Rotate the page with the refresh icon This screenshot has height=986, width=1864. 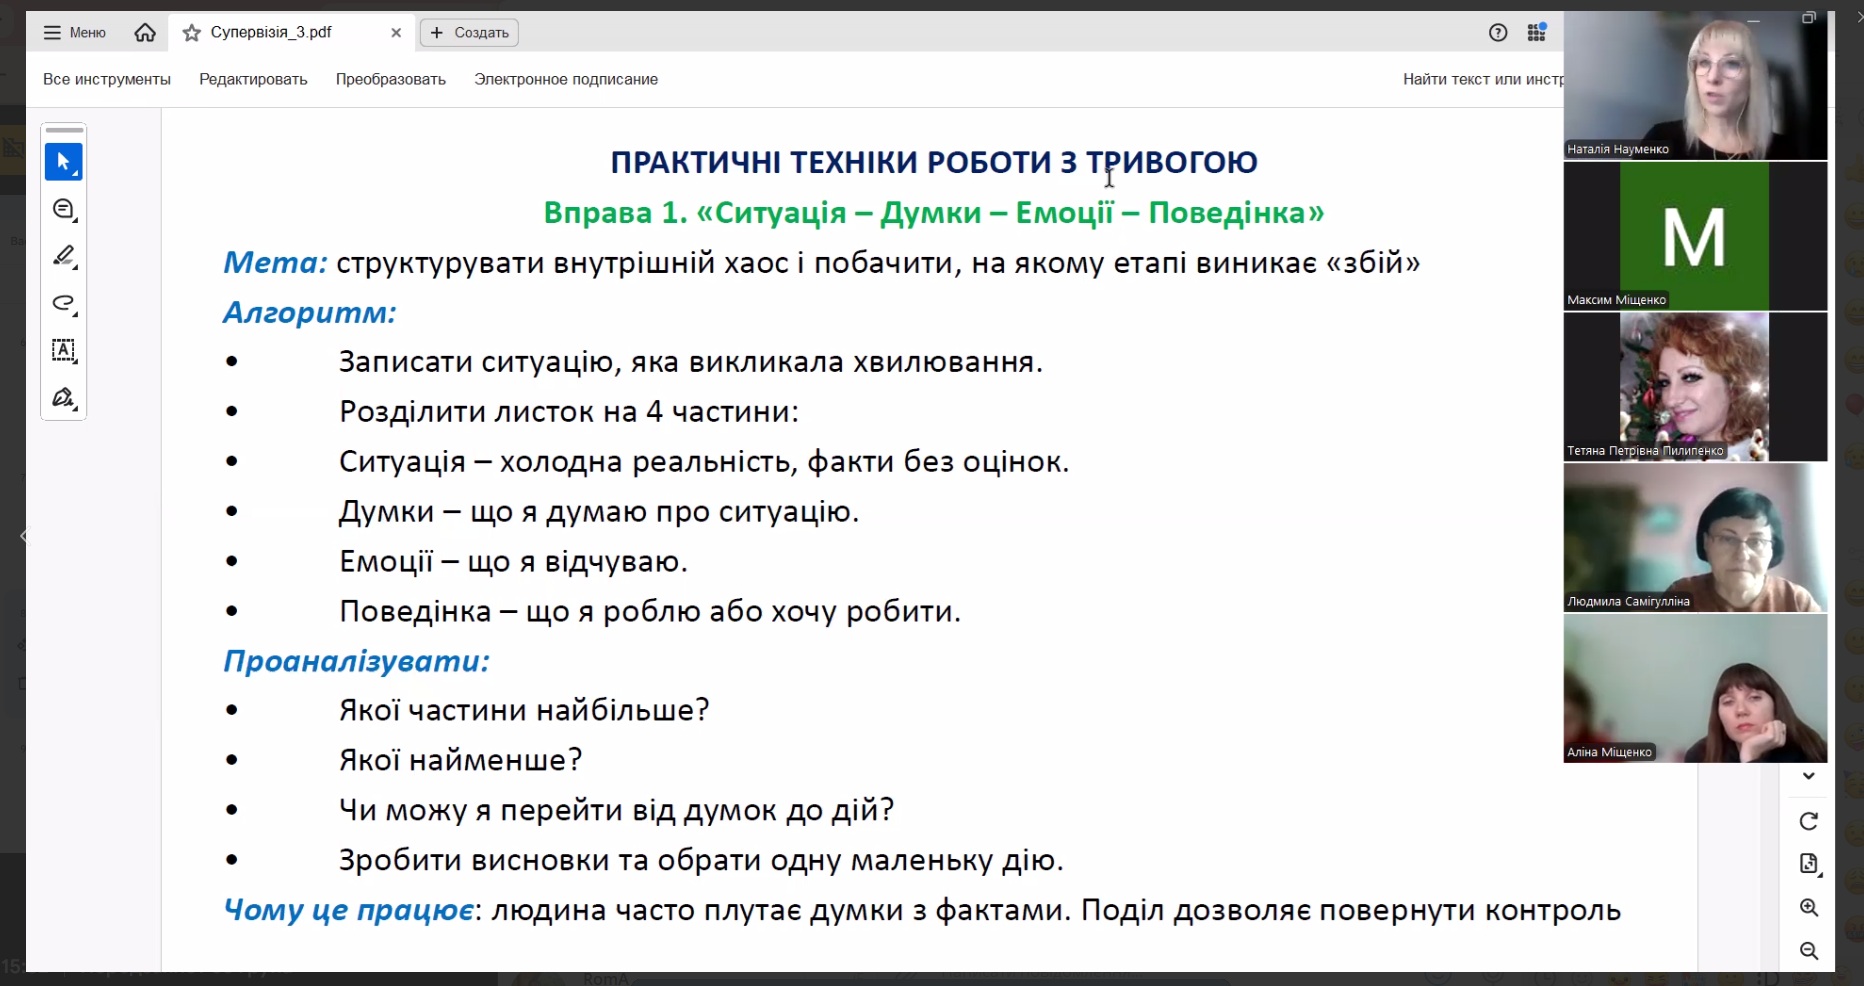click(x=1809, y=822)
